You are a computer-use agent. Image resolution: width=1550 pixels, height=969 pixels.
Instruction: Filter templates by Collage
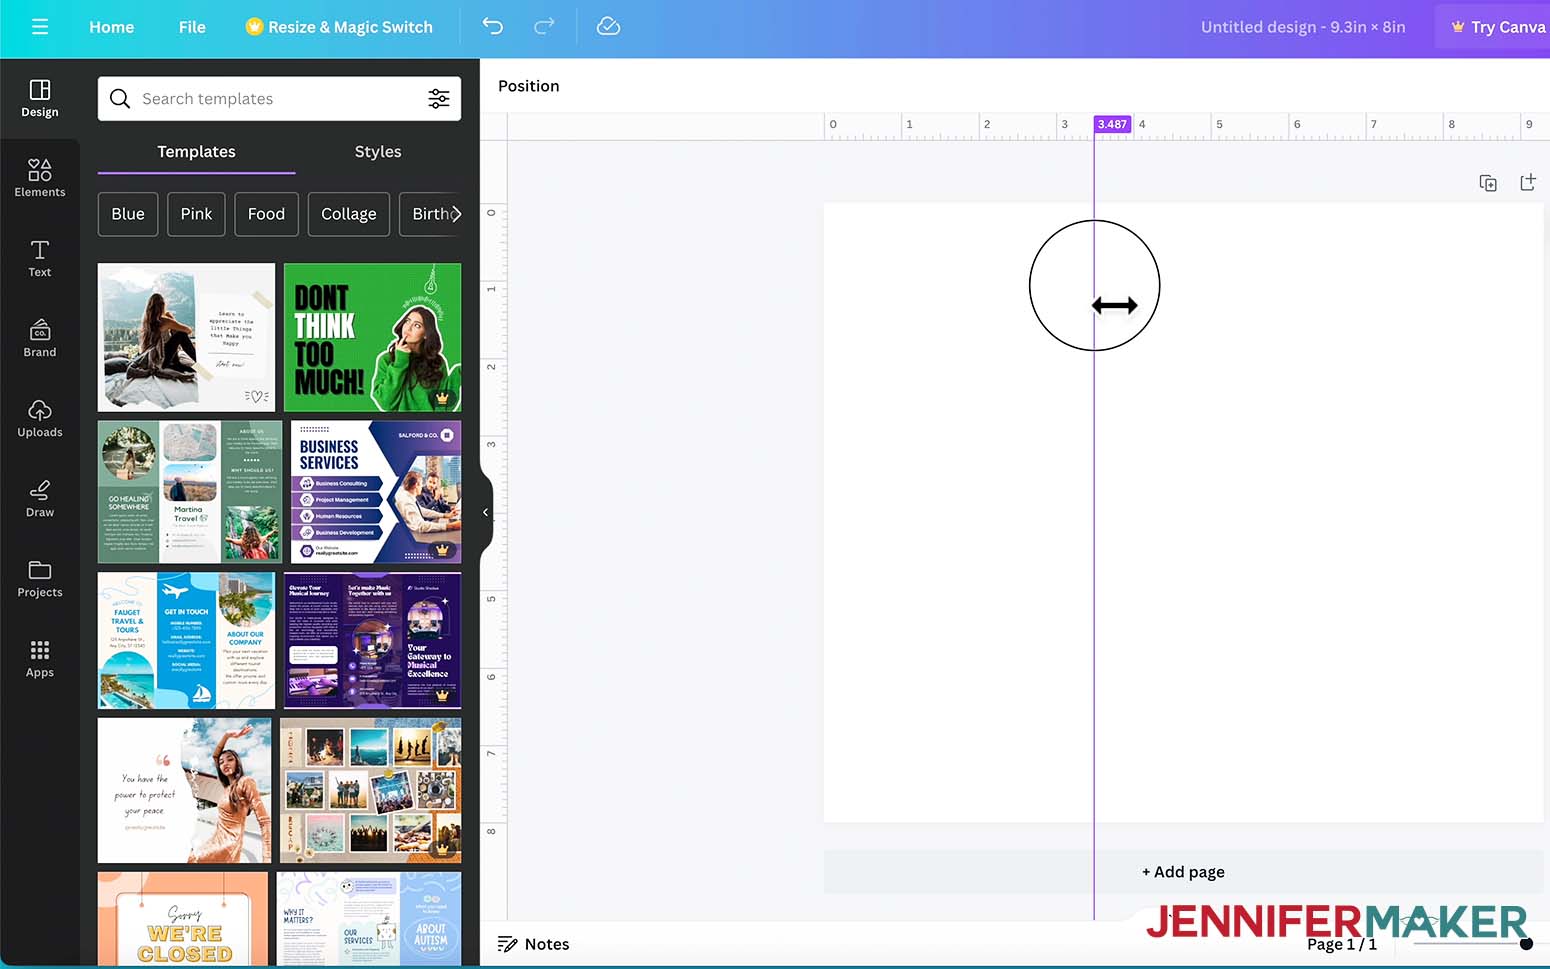point(349,214)
